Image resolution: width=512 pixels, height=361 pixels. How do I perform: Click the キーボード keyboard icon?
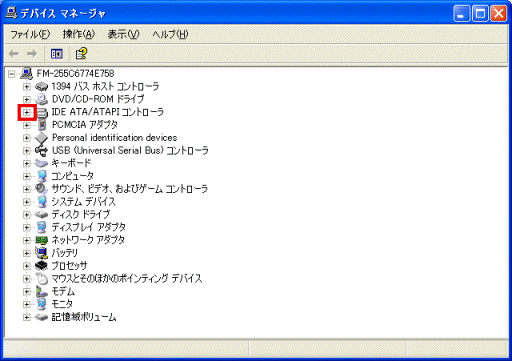click(41, 163)
